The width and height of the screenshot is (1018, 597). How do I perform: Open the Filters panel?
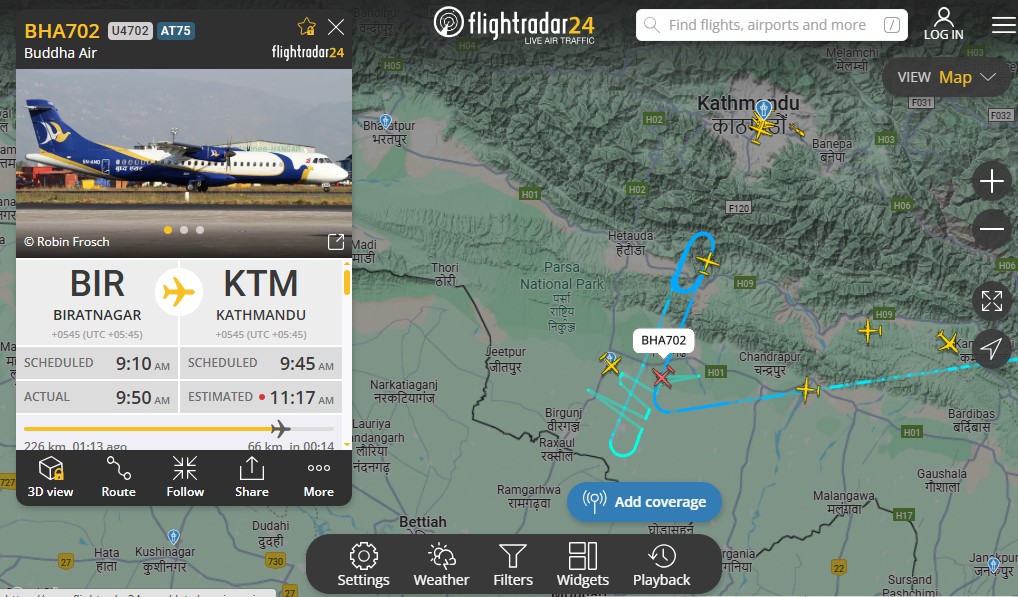click(513, 565)
